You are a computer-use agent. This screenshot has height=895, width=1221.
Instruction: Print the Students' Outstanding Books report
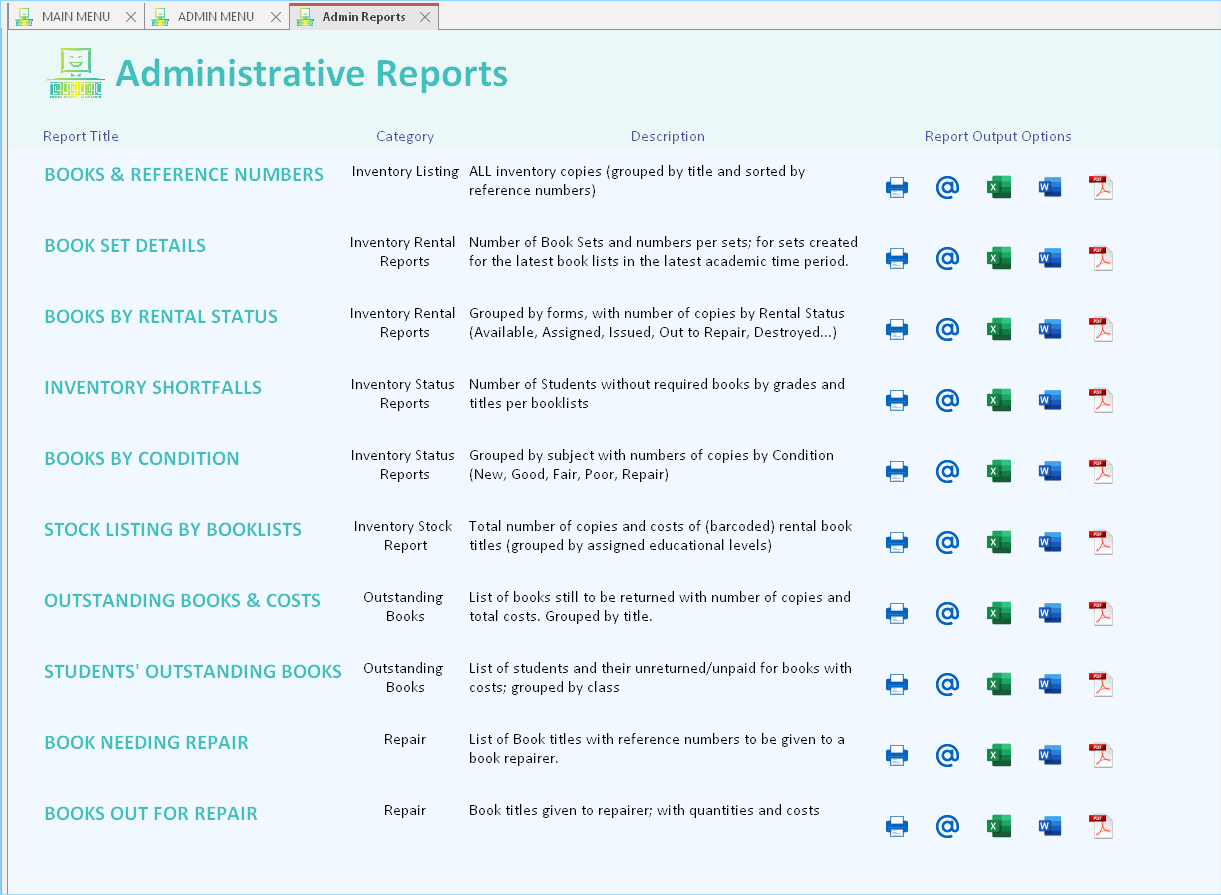(897, 684)
